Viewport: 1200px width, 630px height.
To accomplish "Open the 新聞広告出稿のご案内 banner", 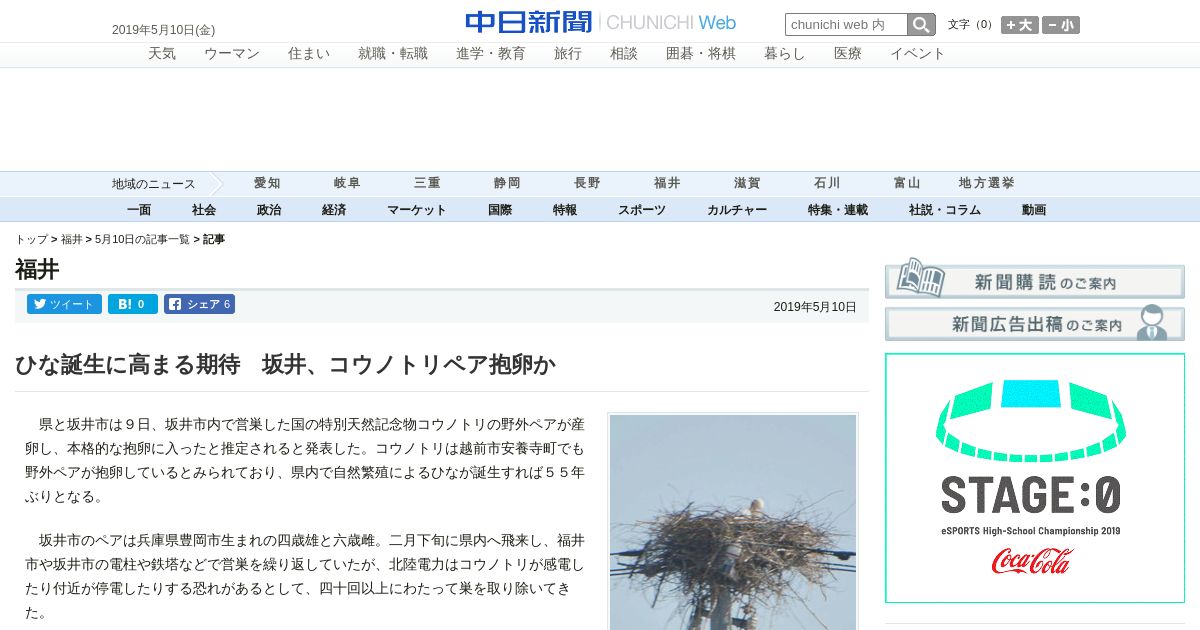I will (1035, 323).
